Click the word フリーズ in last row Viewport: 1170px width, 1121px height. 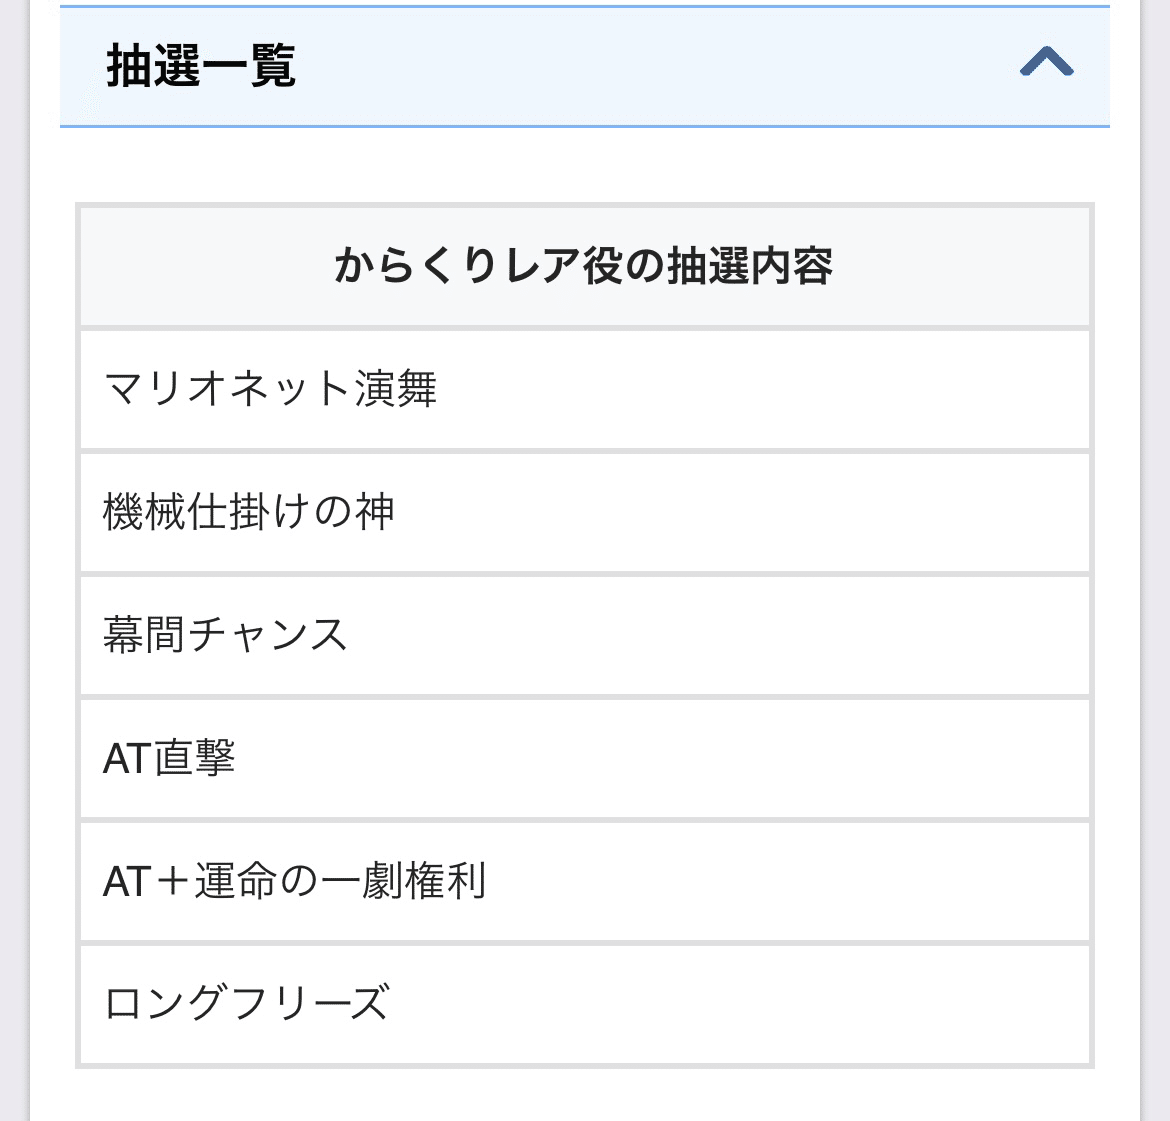pos(310,1003)
